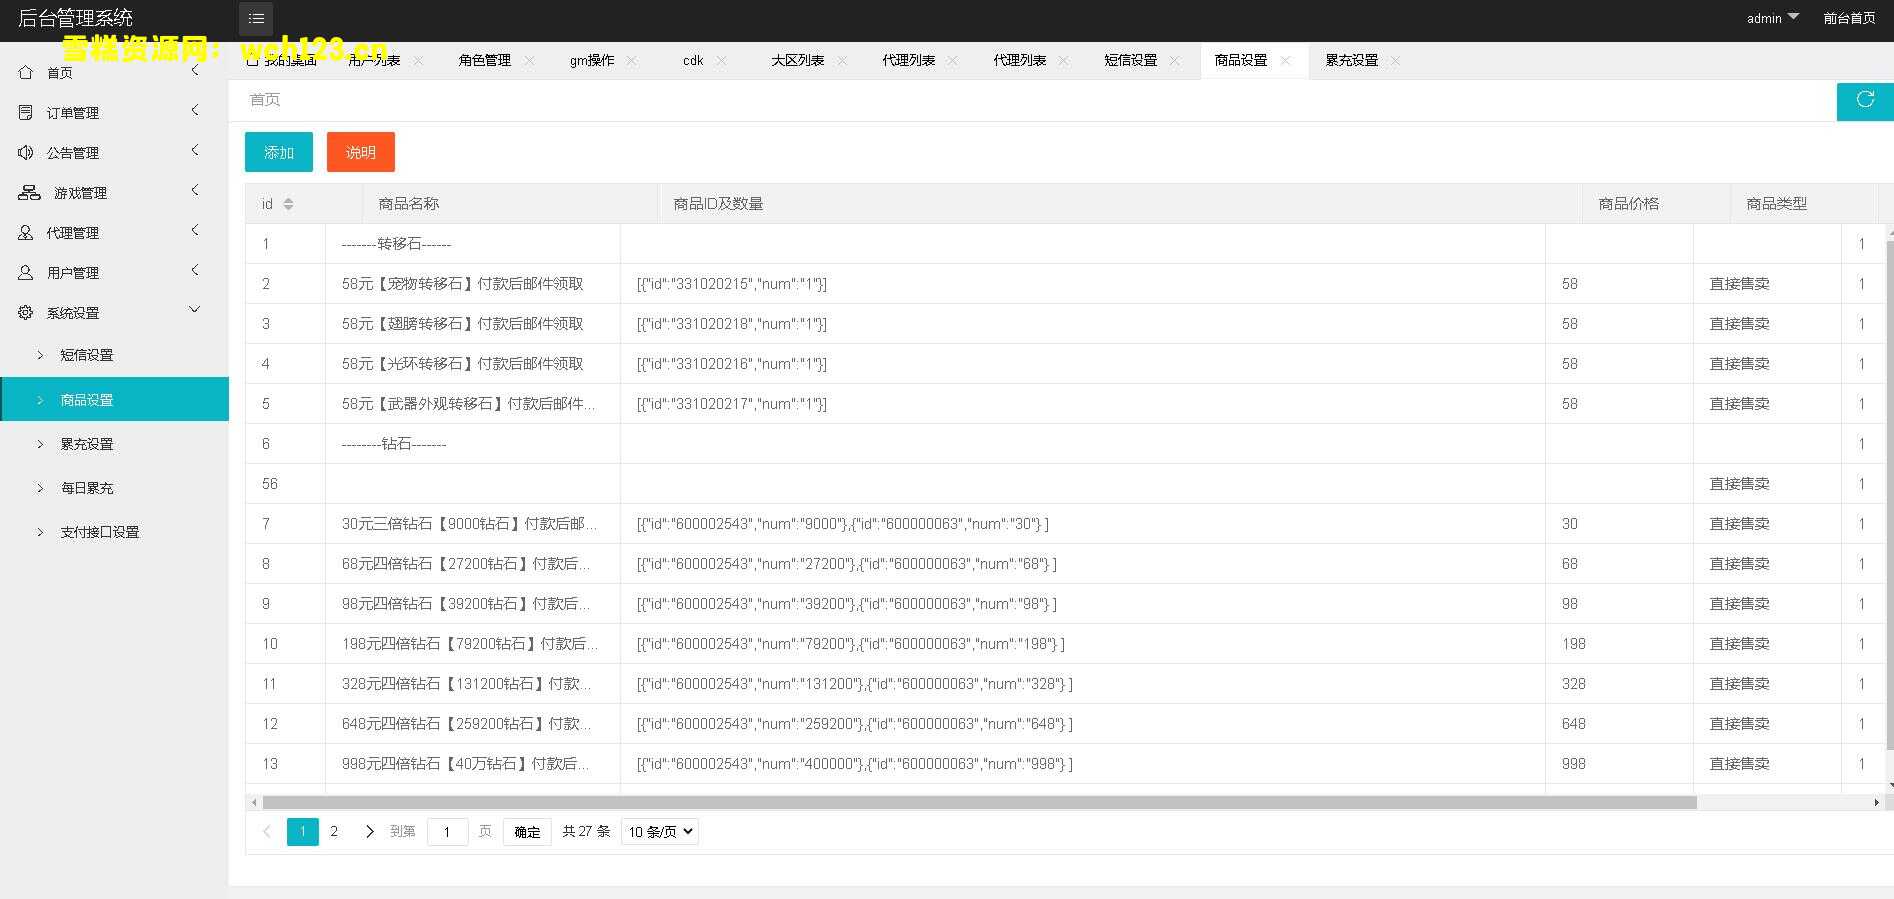
Task: Expand the 代理管理 menu chevron
Action: [x=195, y=230]
